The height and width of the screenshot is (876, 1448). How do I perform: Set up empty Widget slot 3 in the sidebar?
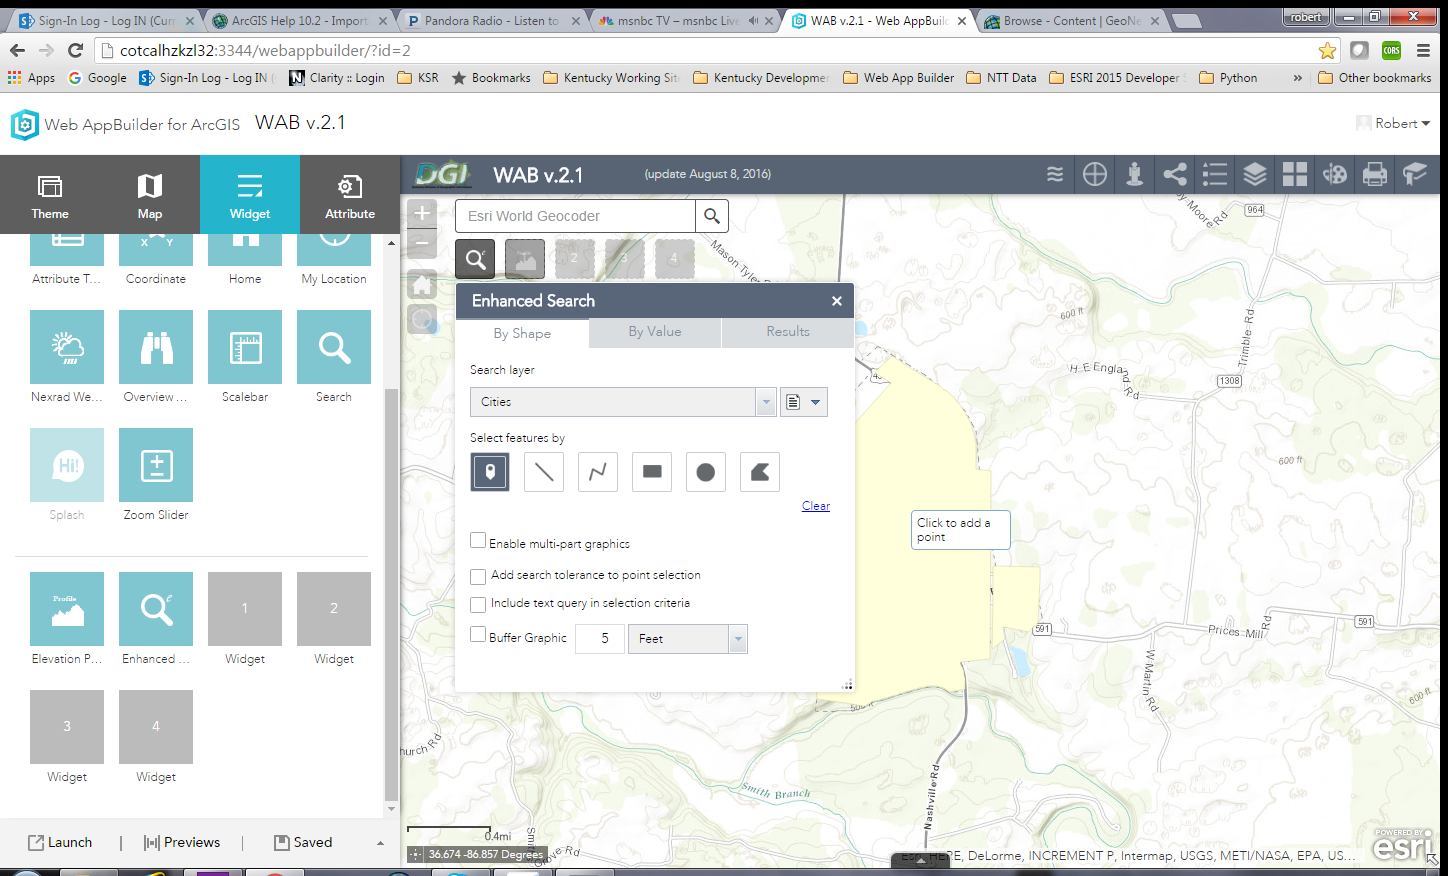pyautogui.click(x=67, y=727)
